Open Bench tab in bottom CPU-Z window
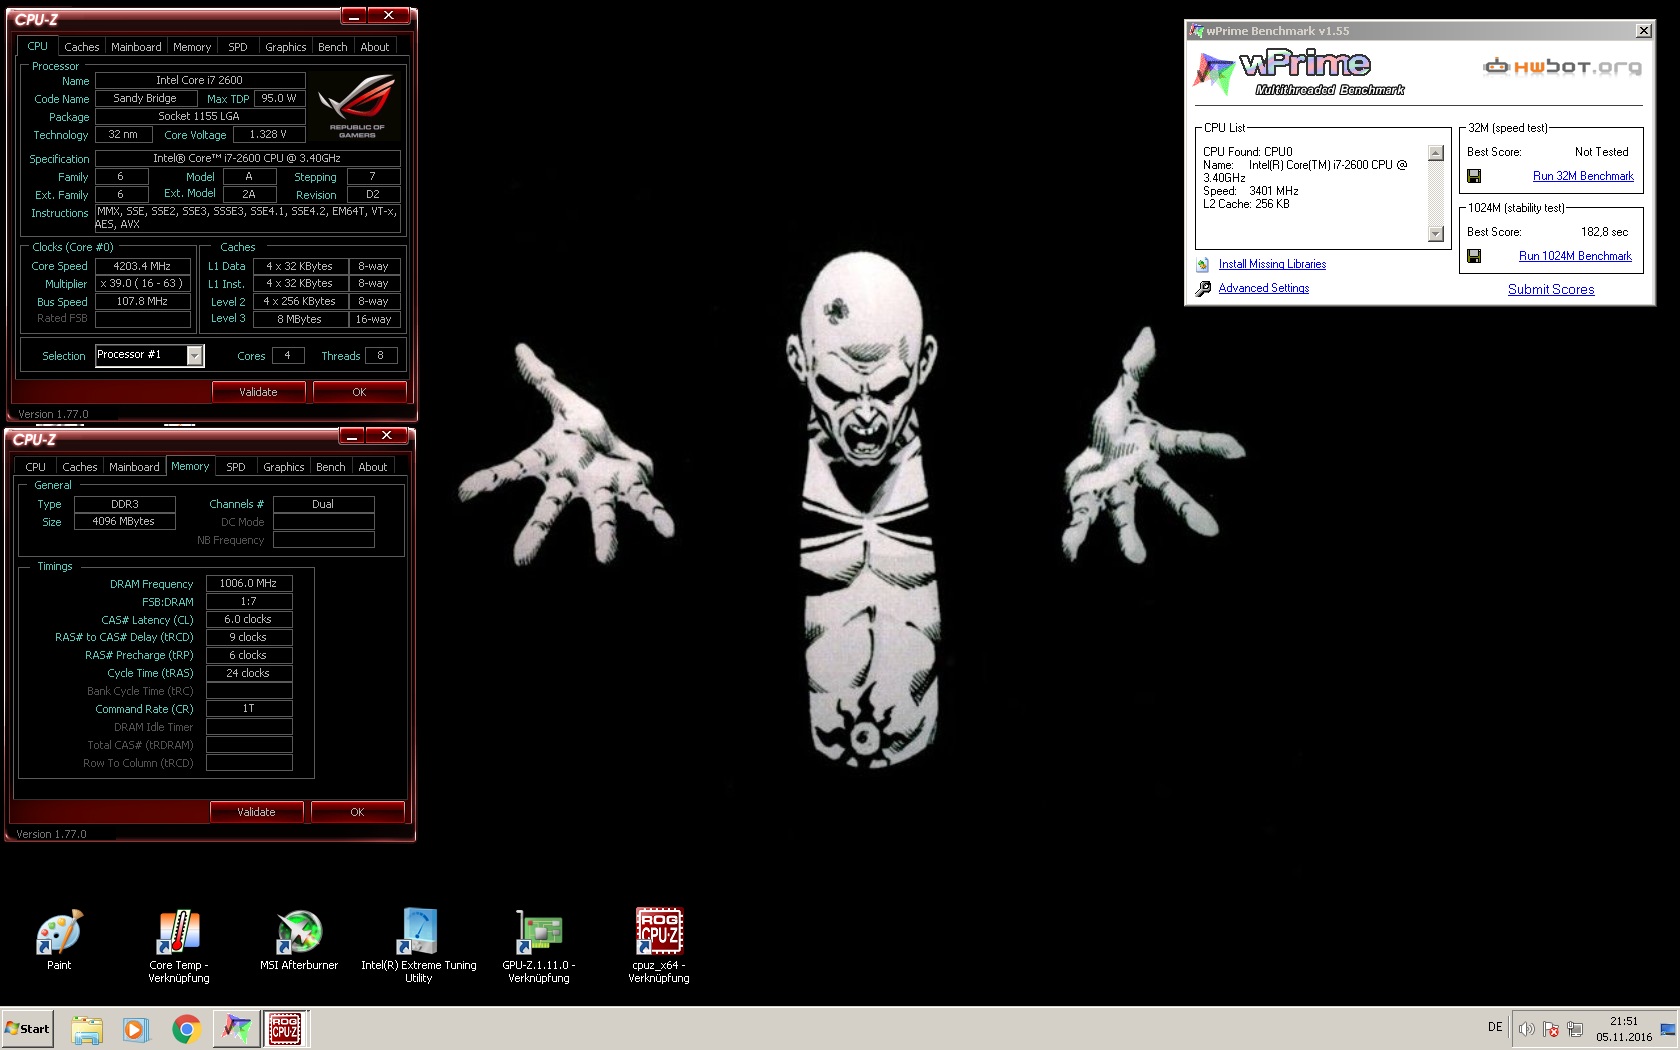This screenshot has height=1050, width=1680. click(x=331, y=467)
